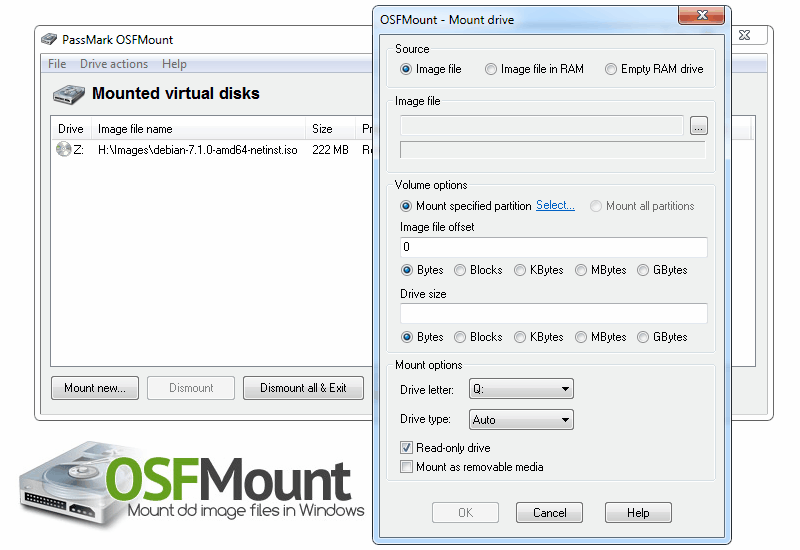Click the Image file offset field
Image resolution: width=800 pixels, height=550 pixels.
[554, 247]
